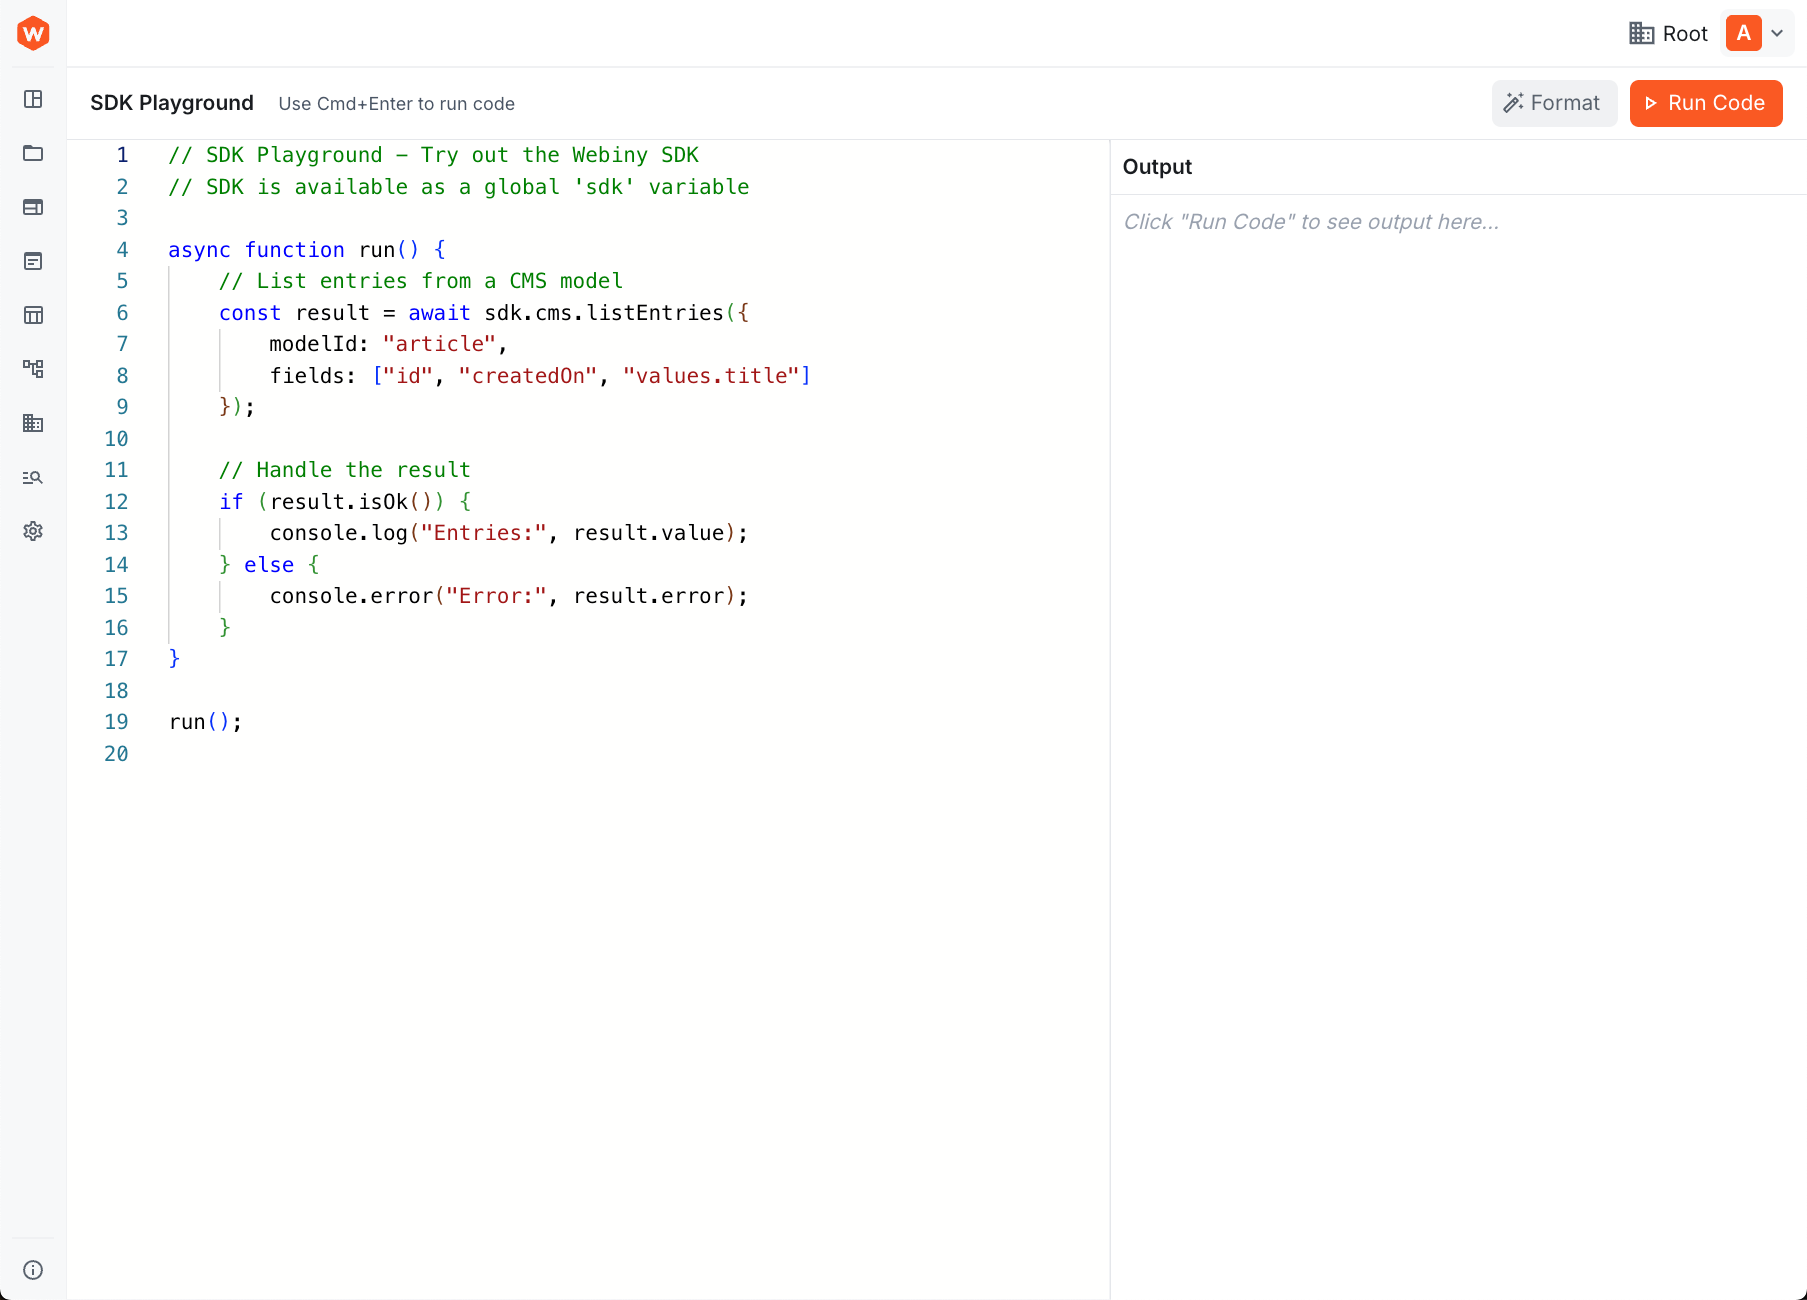
Task: Click the Output panel header
Action: [x=1157, y=167]
